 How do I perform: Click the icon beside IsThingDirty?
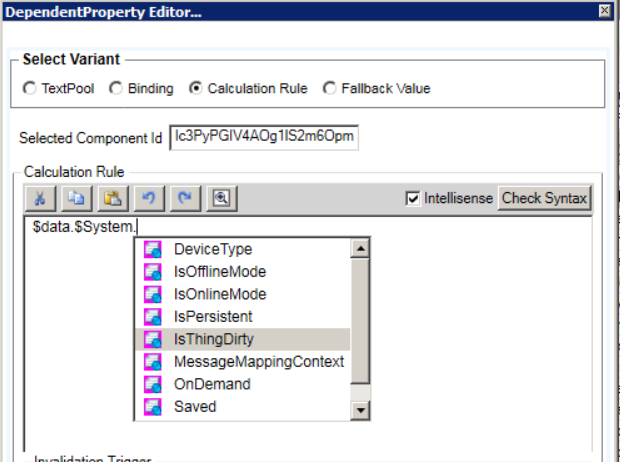(153, 339)
